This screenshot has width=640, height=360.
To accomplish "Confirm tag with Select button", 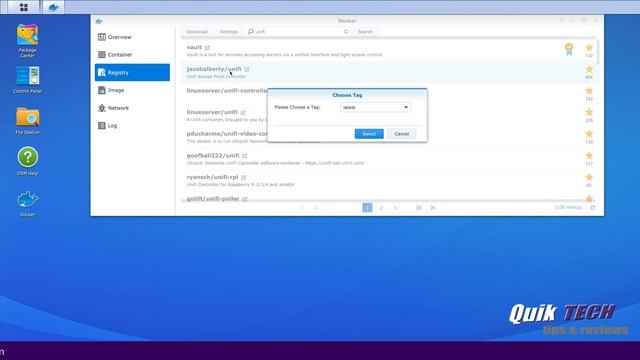I will pos(369,134).
